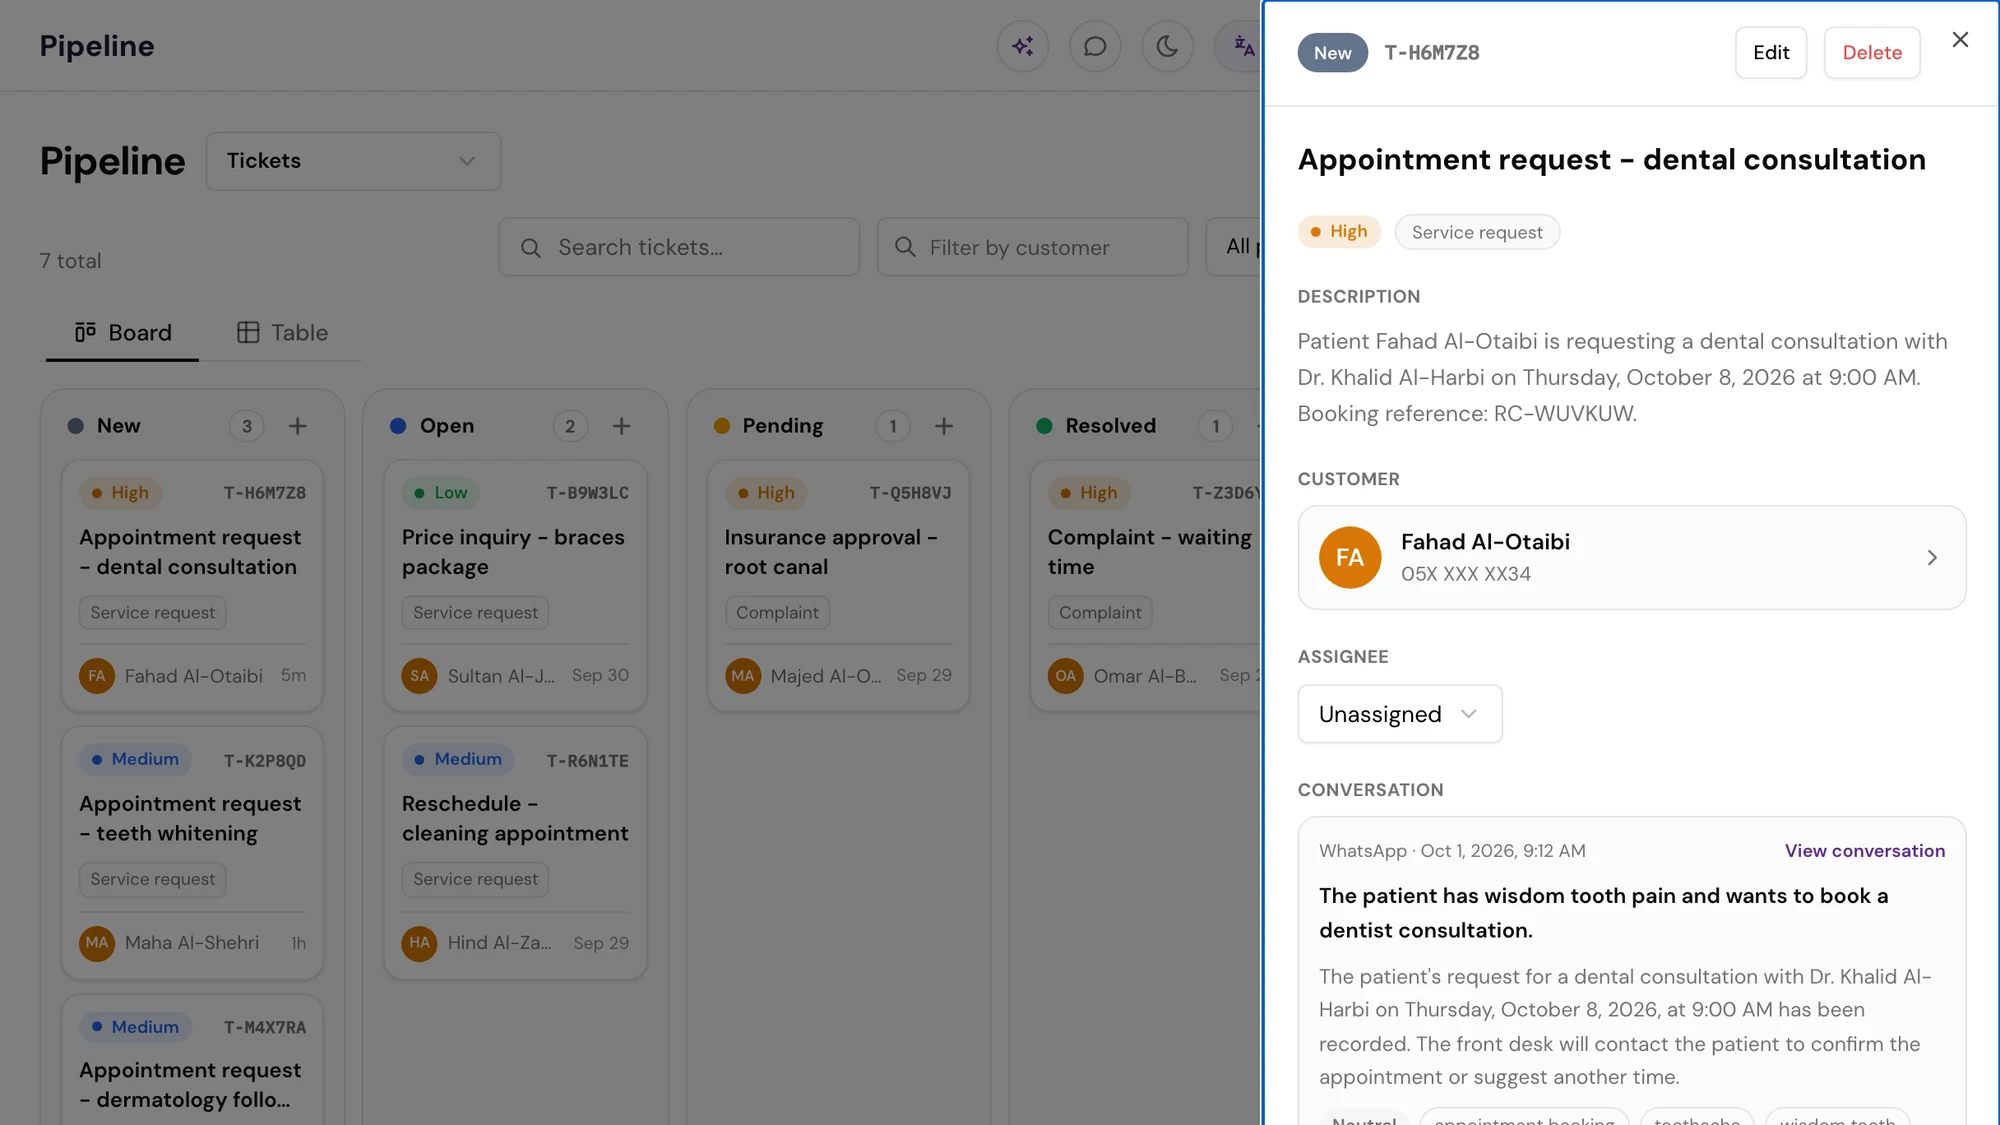Viewport: 2000px width, 1125px height.
Task: Click the Service request tag in panel
Action: [1476, 232]
